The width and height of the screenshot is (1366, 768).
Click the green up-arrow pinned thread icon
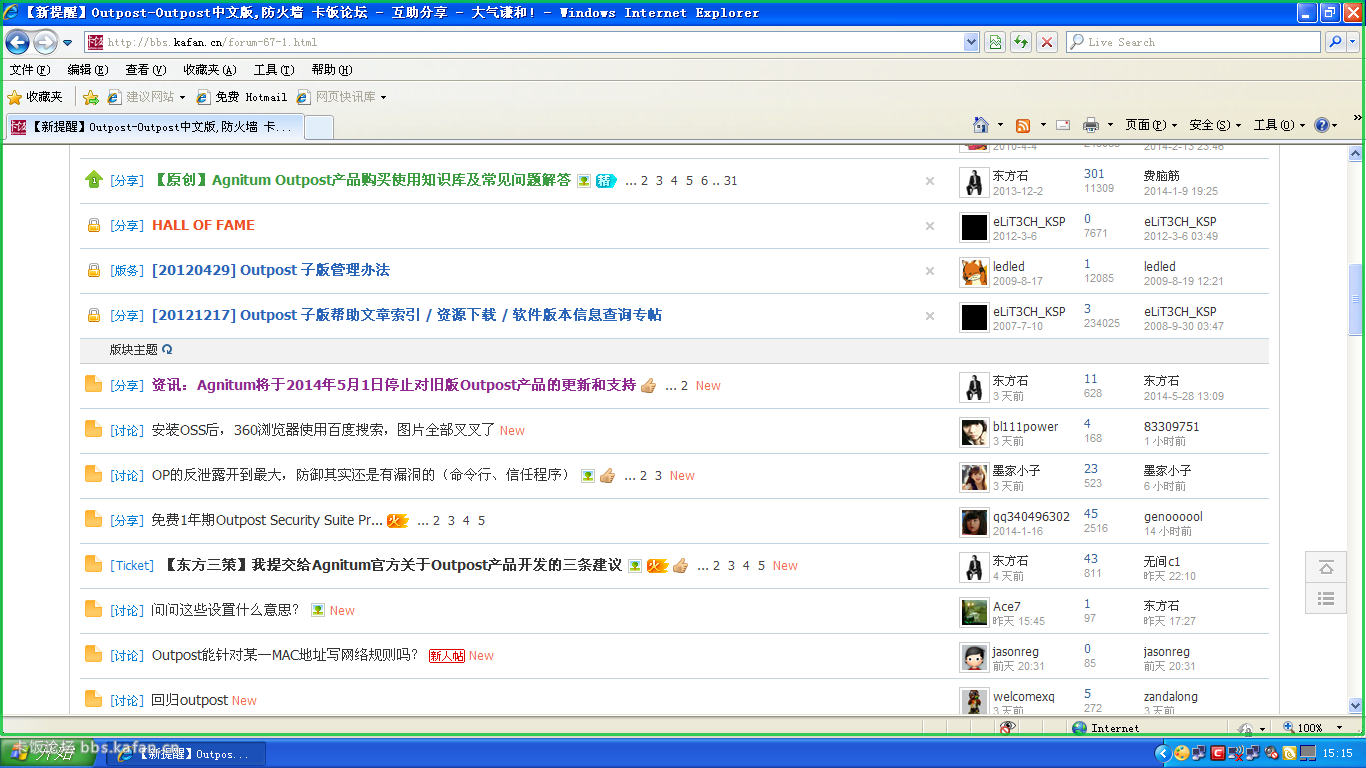pos(94,179)
